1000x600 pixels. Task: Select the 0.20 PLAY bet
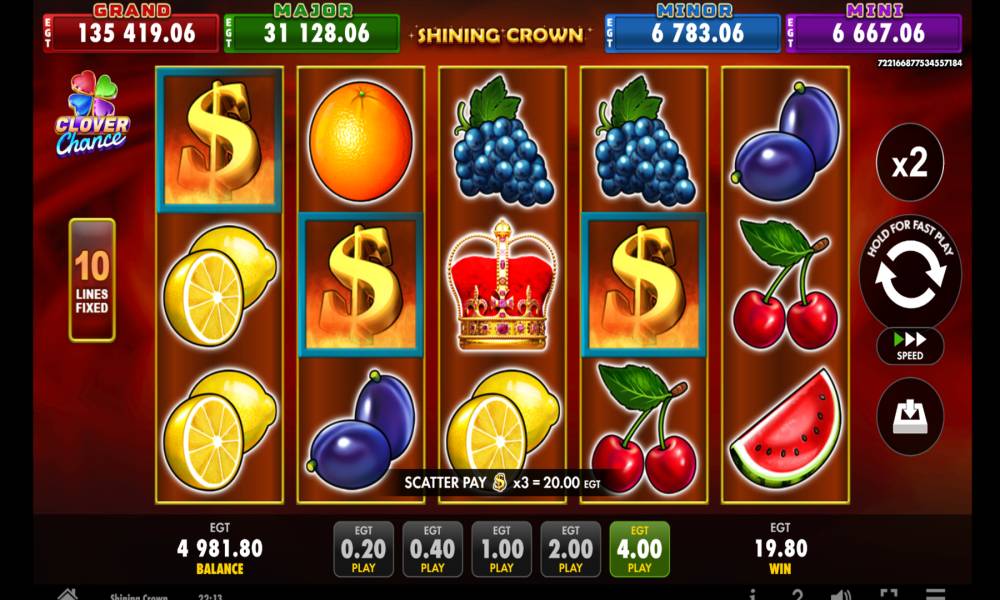[364, 549]
